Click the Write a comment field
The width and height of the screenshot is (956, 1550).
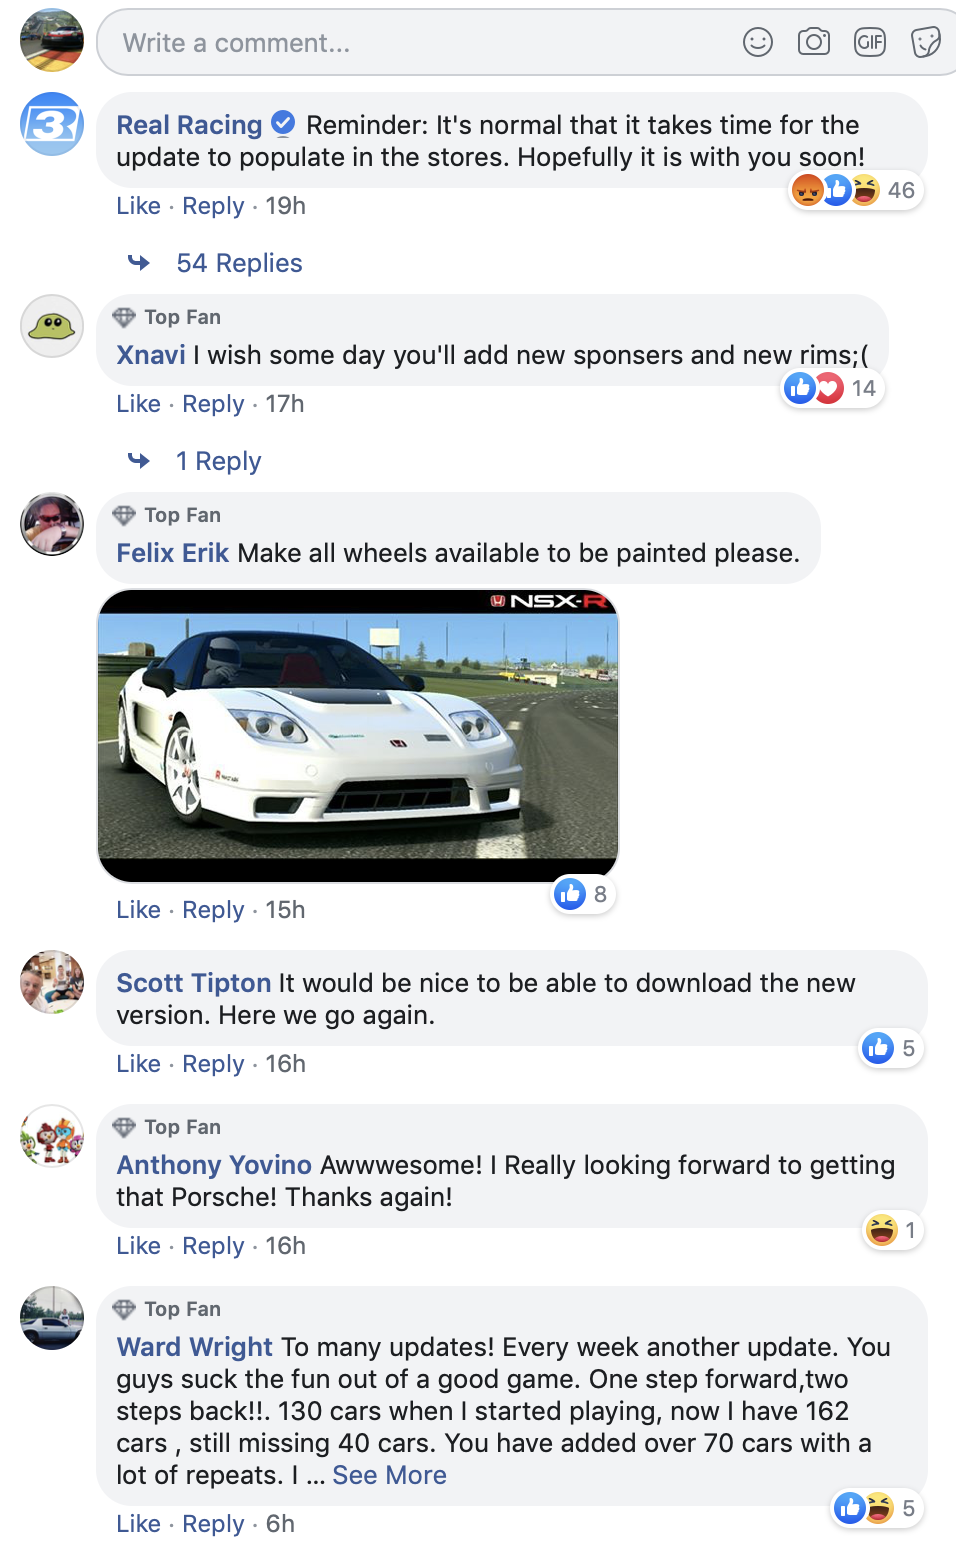point(420,43)
